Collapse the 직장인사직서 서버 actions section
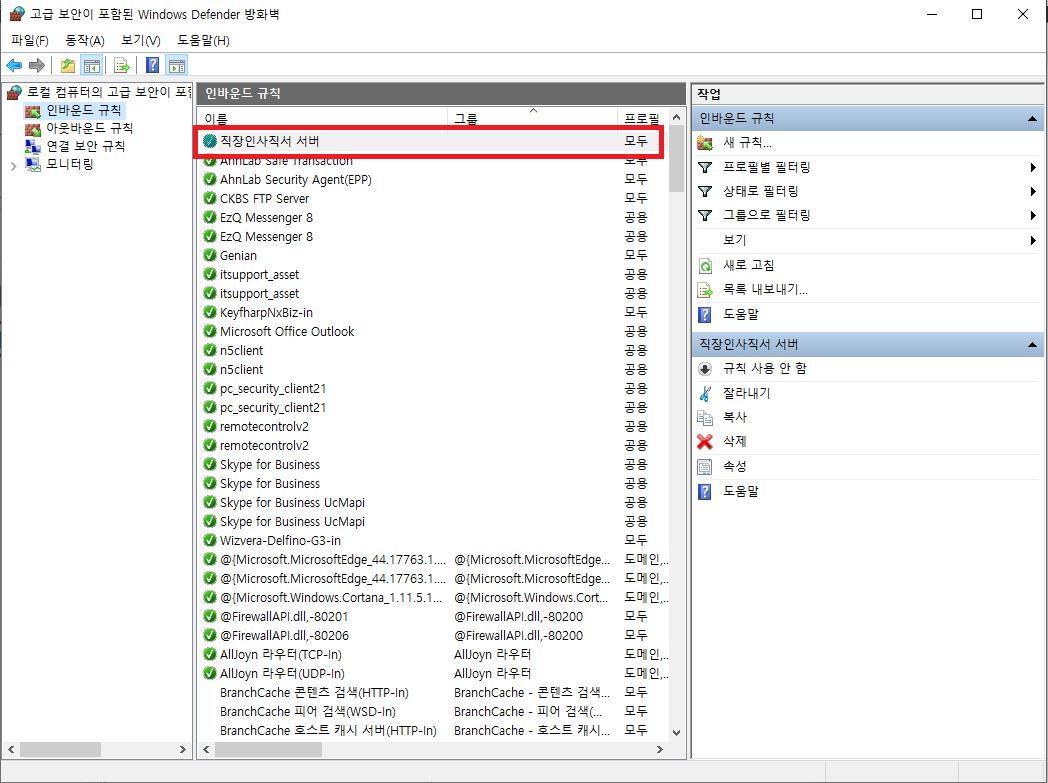Image resolution: width=1048 pixels, height=783 pixels. (1033, 345)
